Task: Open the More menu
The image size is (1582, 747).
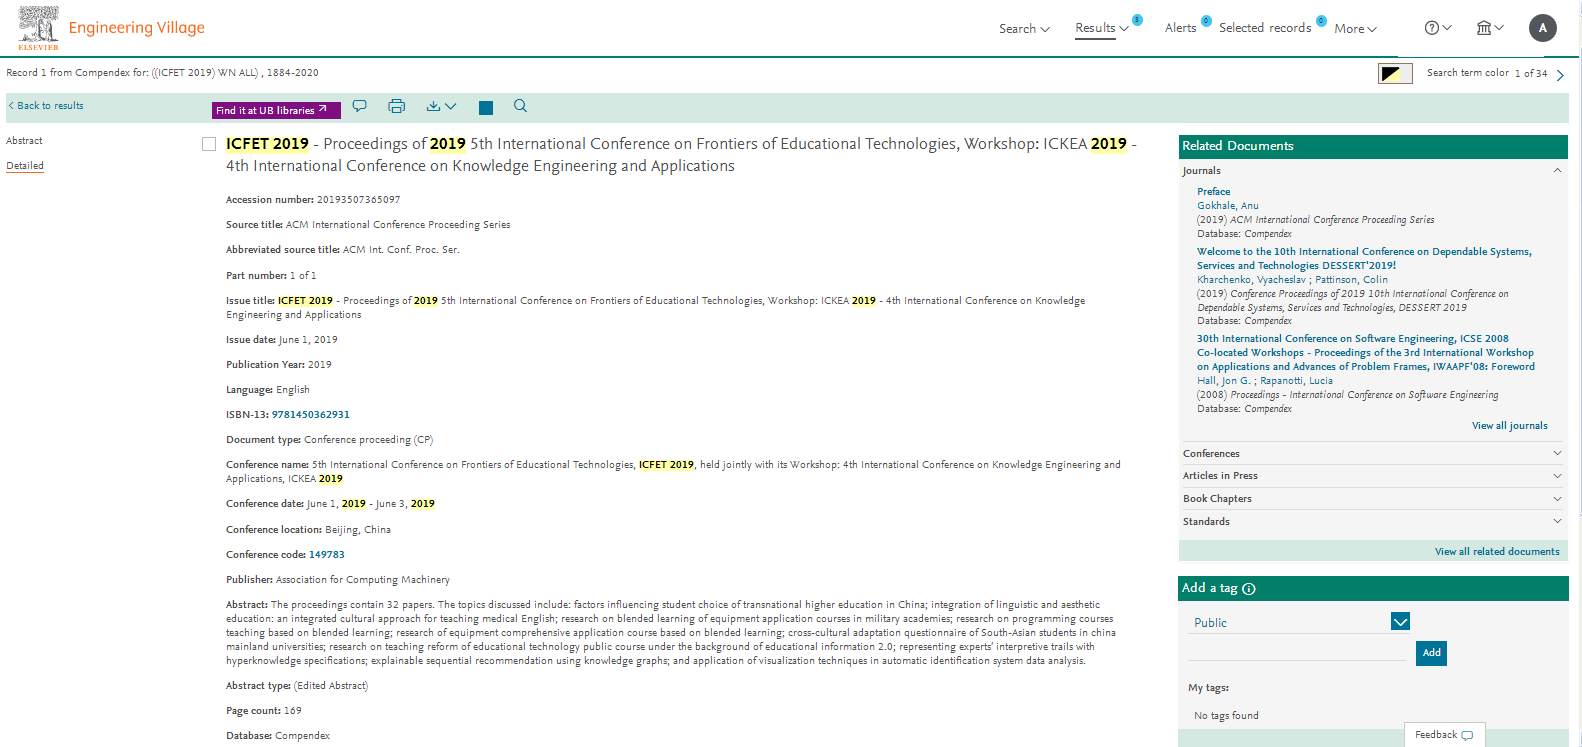Action: click(x=1355, y=29)
